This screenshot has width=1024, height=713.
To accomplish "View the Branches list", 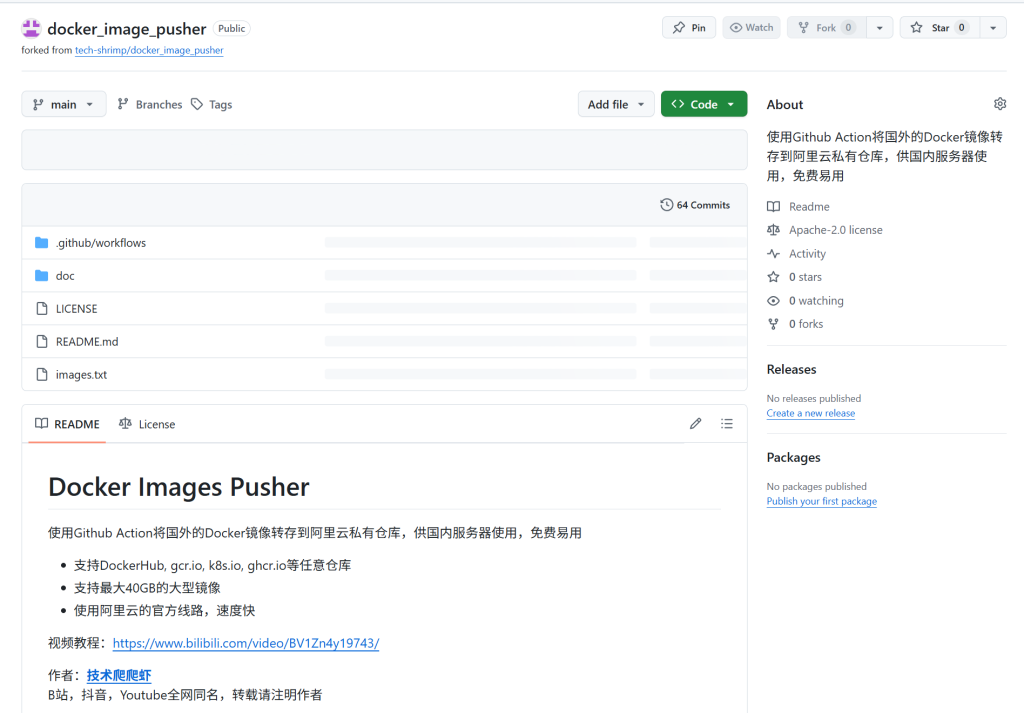I will click(x=150, y=104).
